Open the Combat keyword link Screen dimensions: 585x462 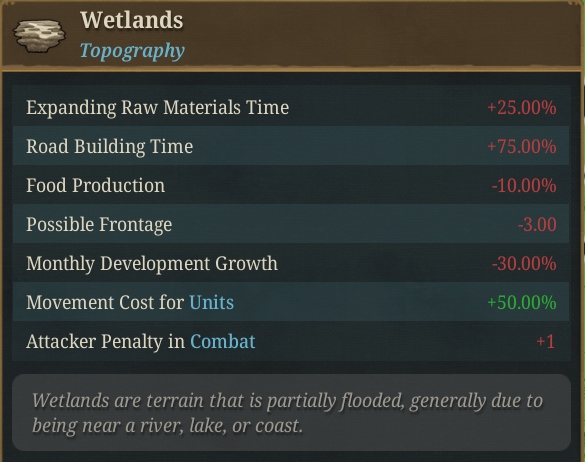coord(223,341)
